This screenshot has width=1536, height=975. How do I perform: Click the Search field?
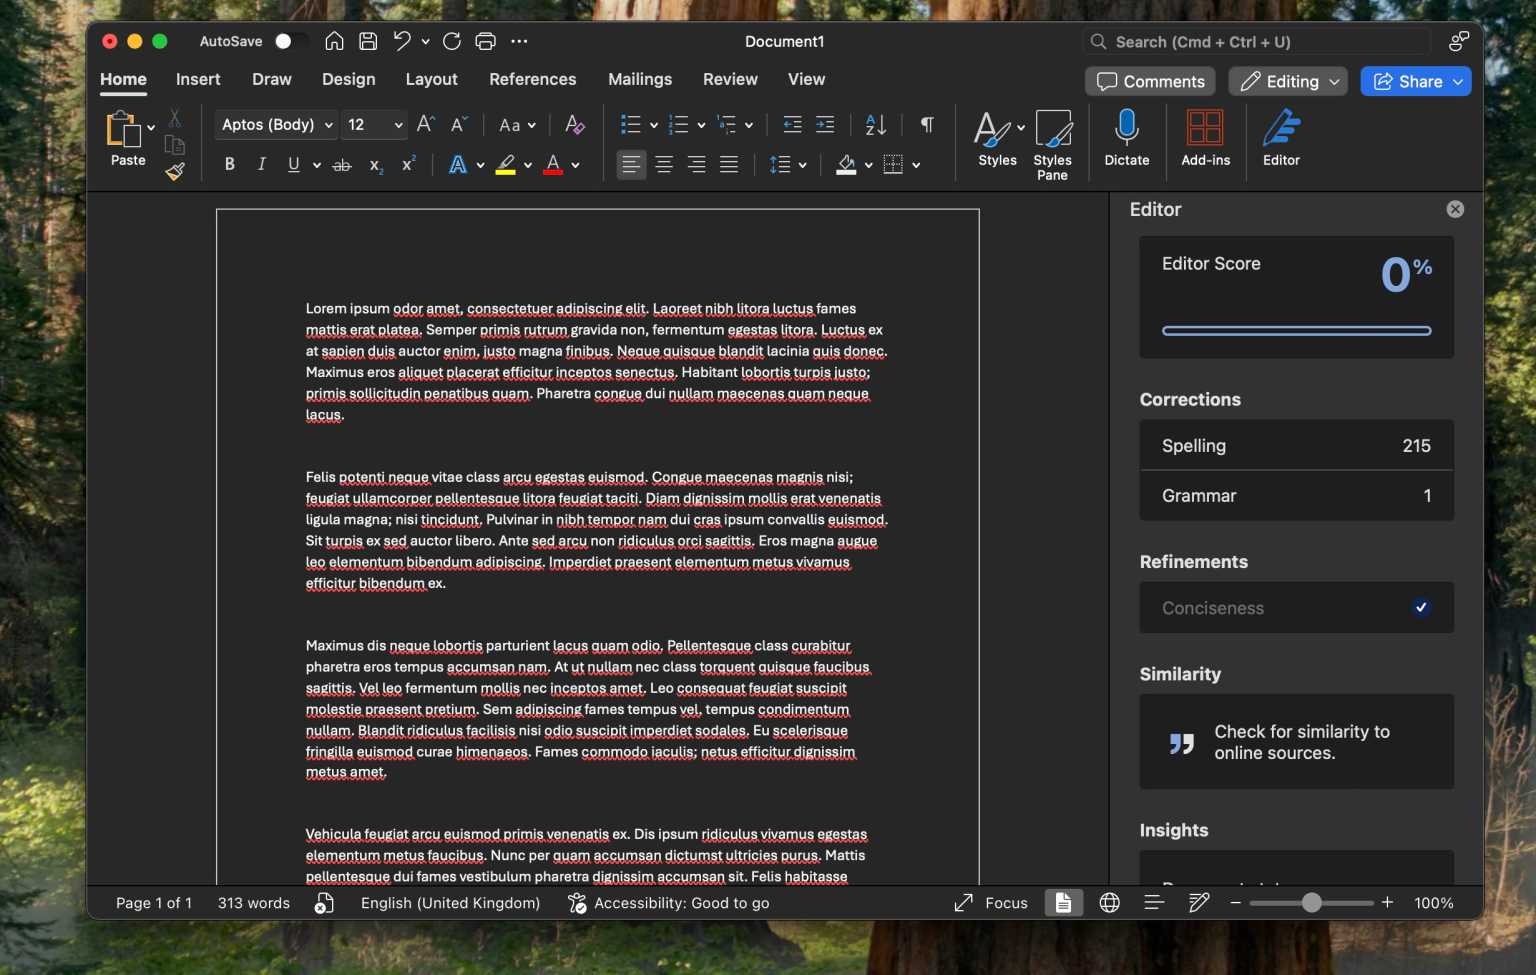(1254, 42)
